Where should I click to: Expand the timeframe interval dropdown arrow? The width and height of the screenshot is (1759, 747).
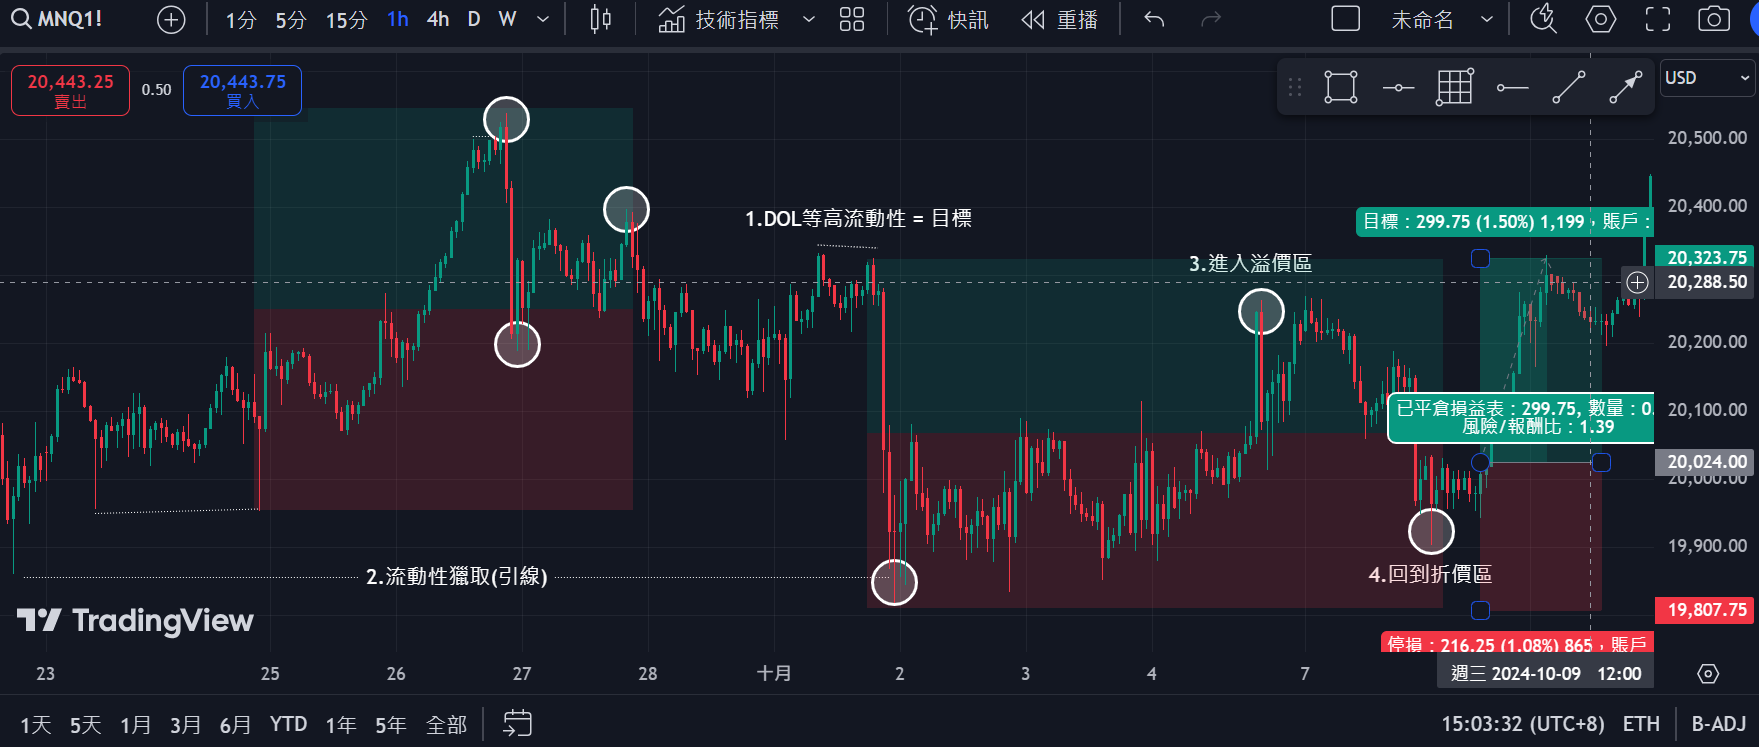(543, 19)
